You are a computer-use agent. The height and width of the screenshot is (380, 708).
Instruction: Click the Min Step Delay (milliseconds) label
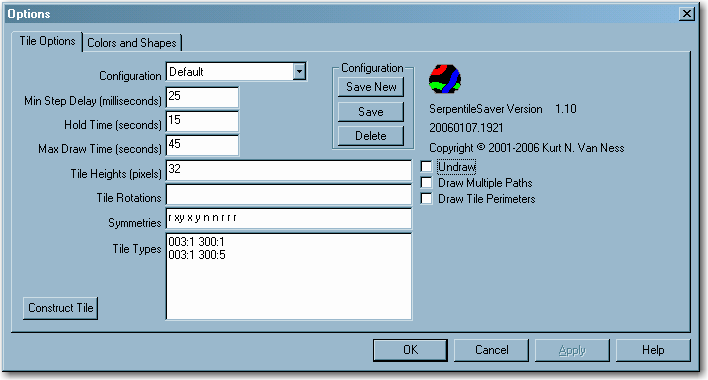click(x=93, y=101)
